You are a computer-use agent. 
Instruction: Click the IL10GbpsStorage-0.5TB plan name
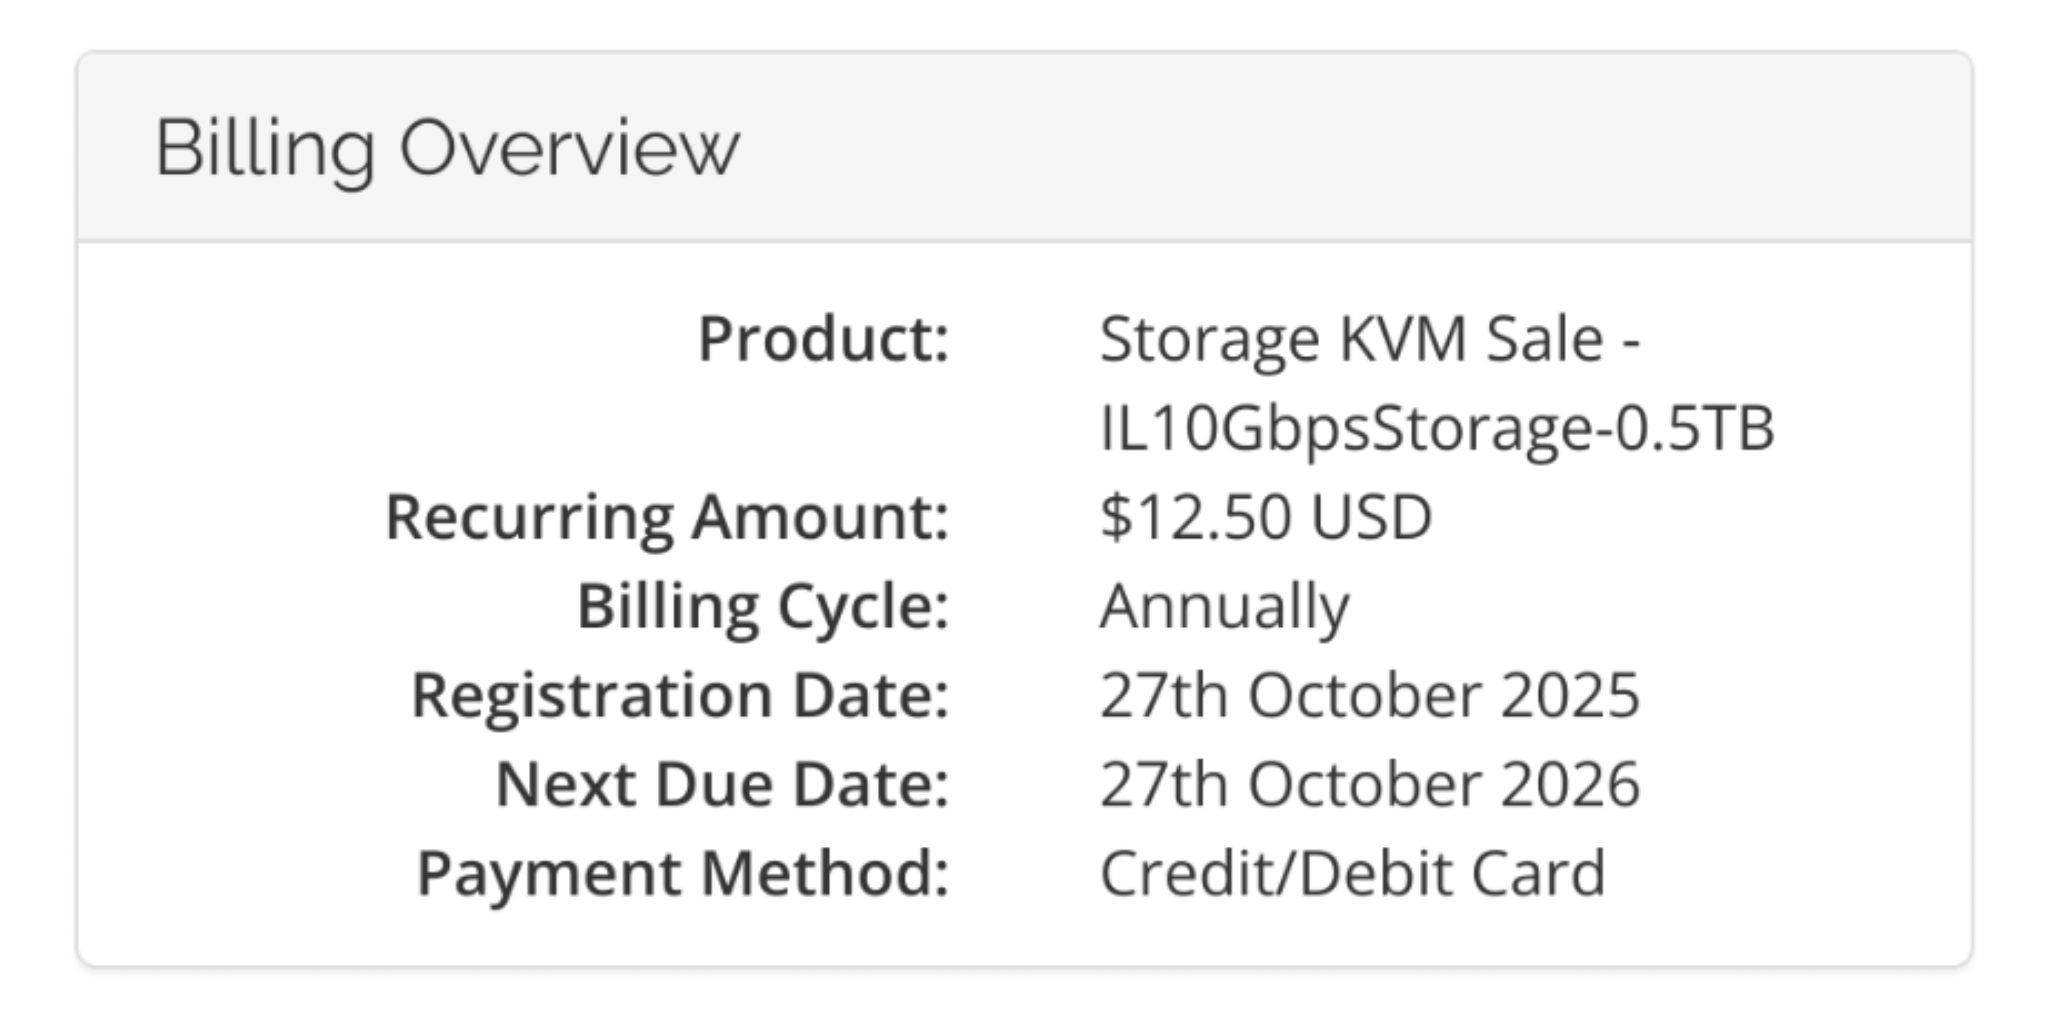(x=1436, y=428)
